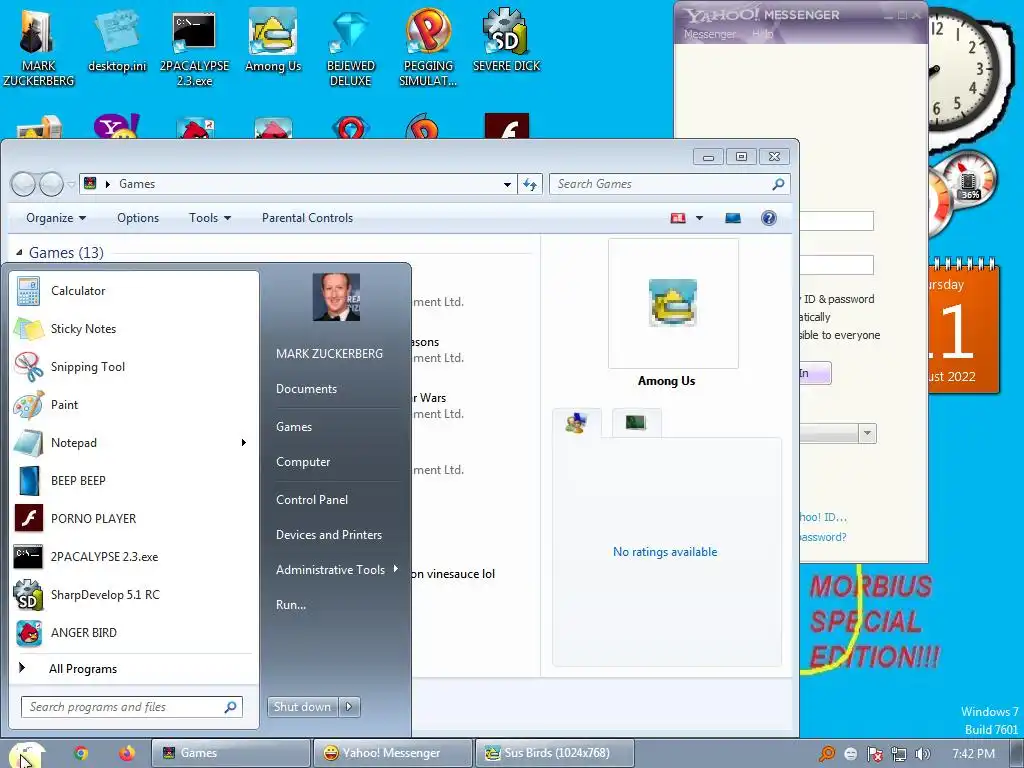This screenshot has width=1024, height=768.
Task: Open the Organize dropdown menu
Action: pos(56,218)
